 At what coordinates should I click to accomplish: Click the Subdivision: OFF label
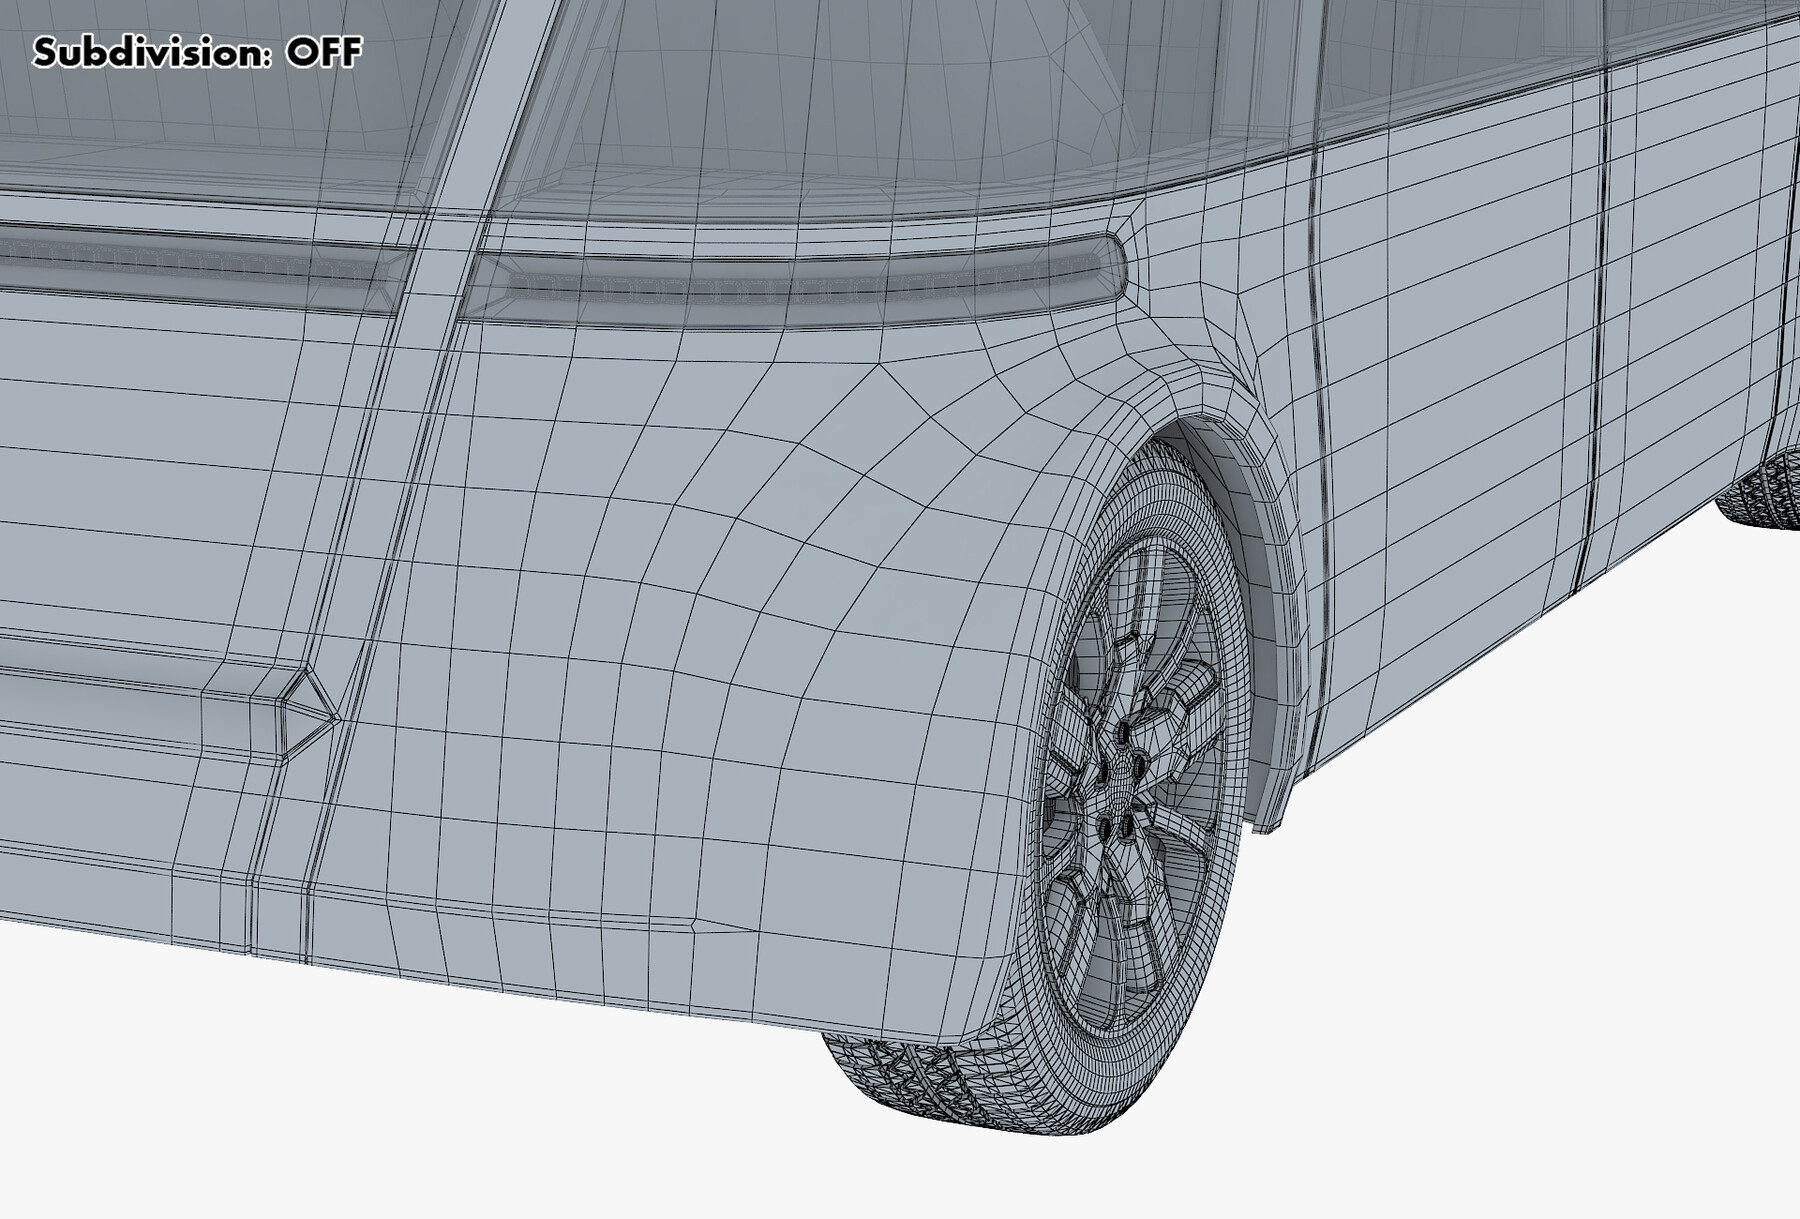pos(197,49)
